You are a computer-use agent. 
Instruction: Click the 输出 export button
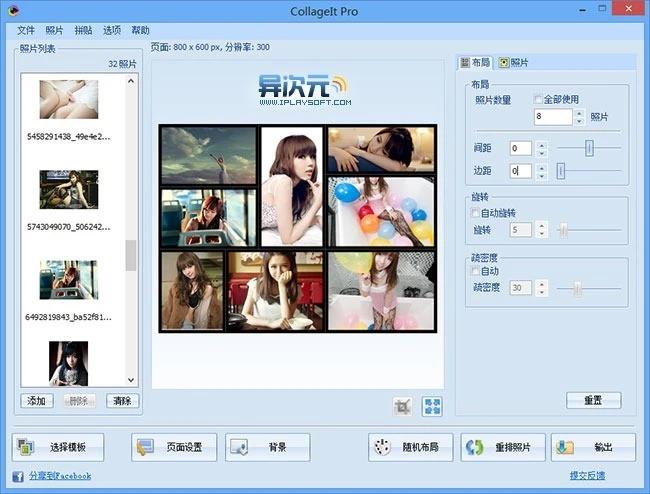[593, 447]
